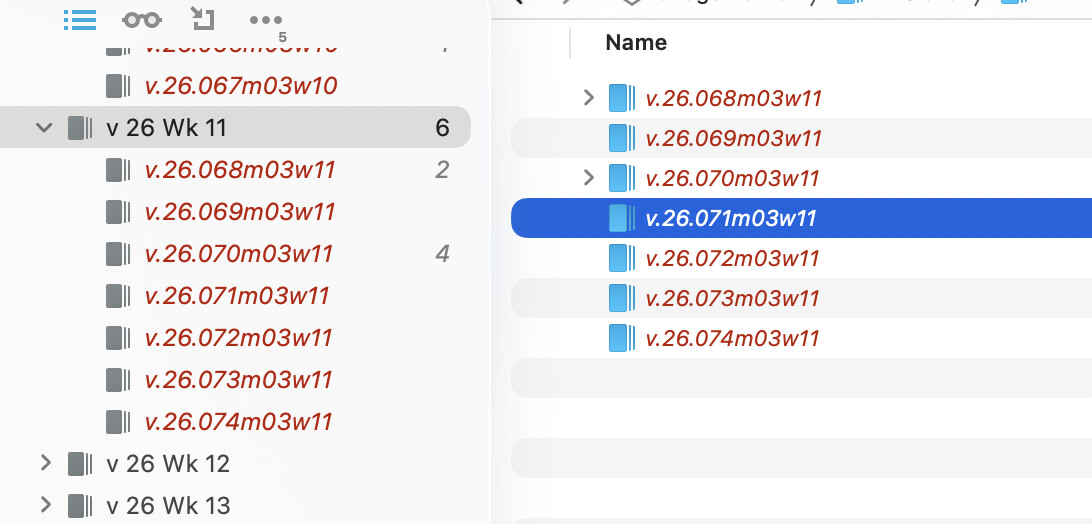Expand v.26.068m03w11 in the item list

click(589, 98)
